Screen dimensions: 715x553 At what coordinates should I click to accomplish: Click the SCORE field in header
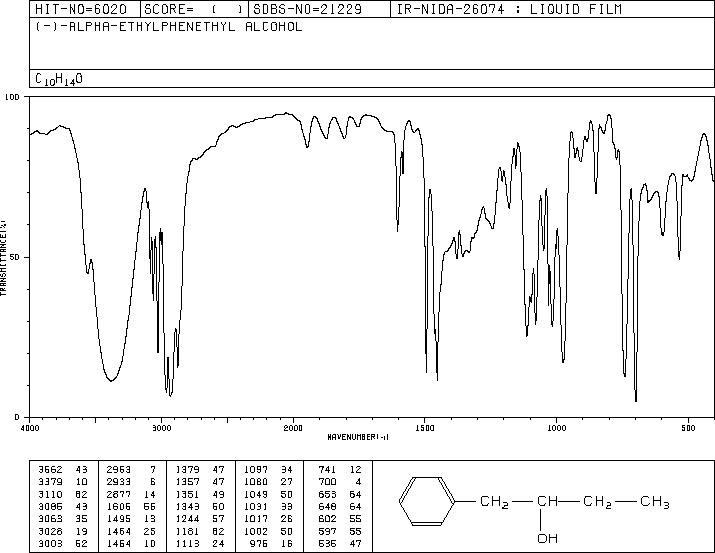[x=194, y=9]
